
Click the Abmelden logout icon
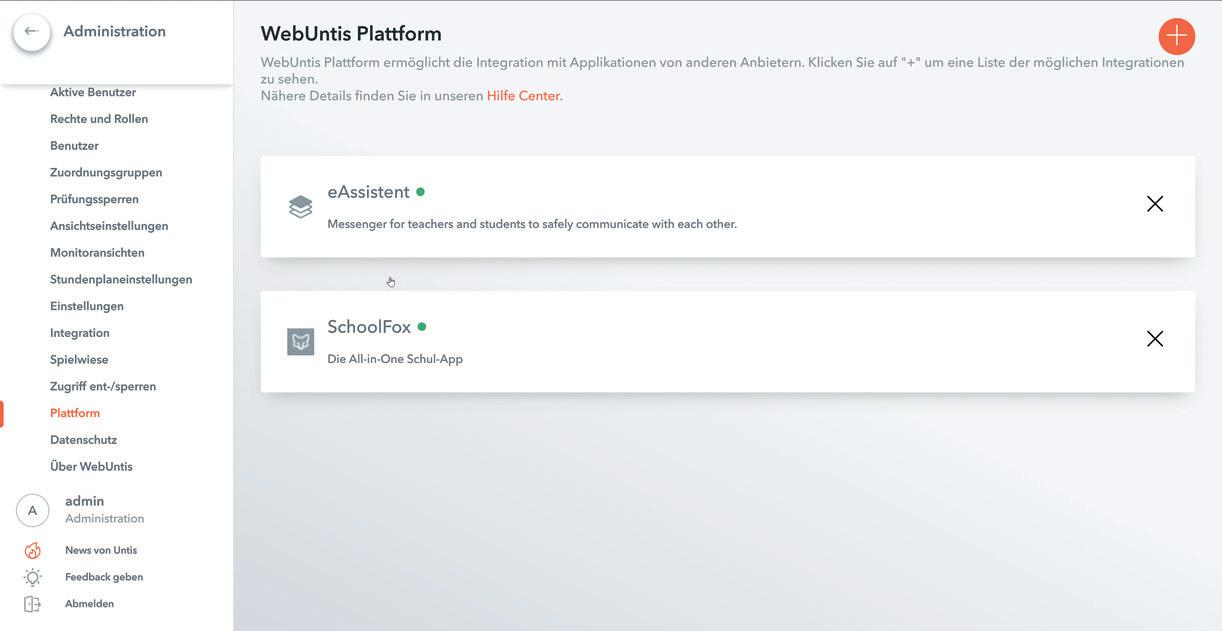click(33, 605)
